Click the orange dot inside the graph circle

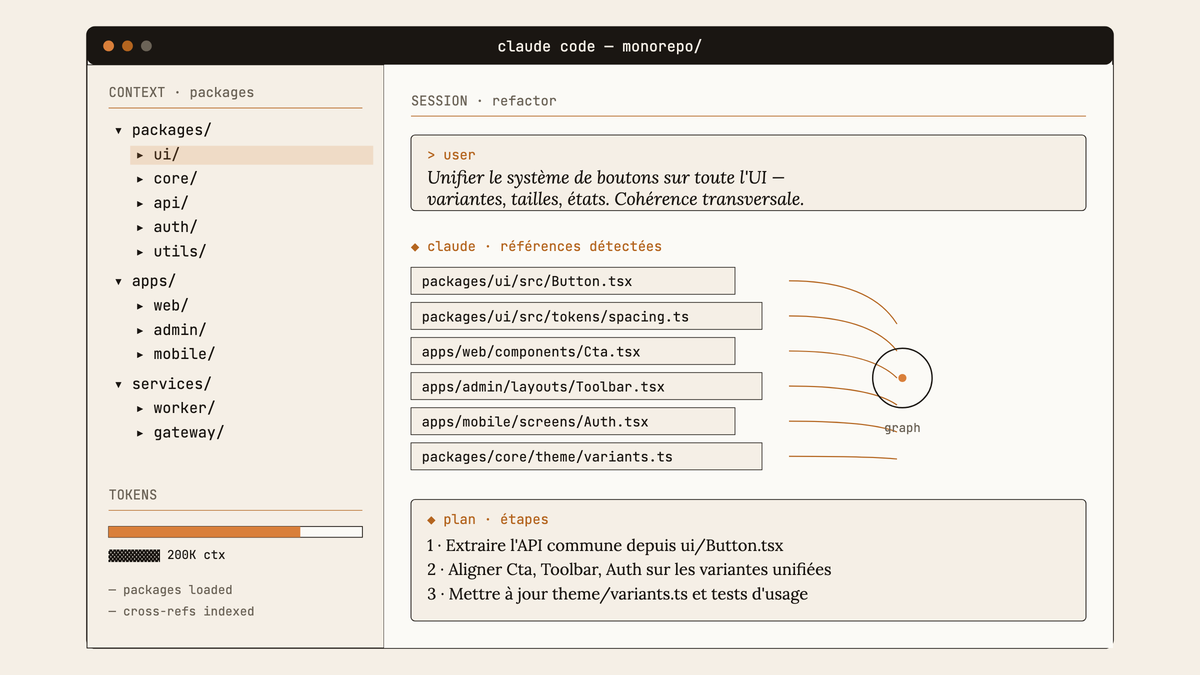coord(902,378)
